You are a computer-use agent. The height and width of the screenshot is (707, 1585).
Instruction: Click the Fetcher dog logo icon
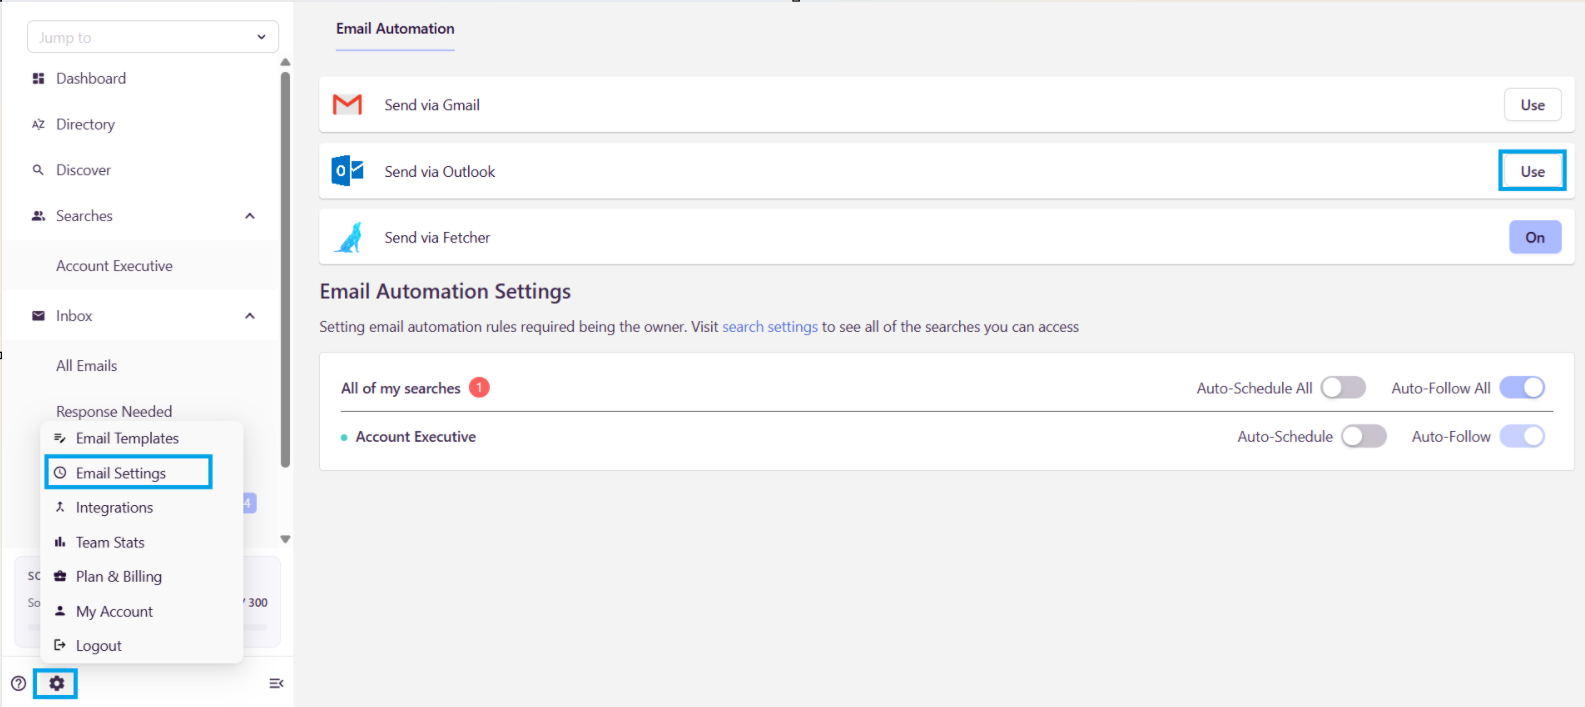[x=349, y=237]
